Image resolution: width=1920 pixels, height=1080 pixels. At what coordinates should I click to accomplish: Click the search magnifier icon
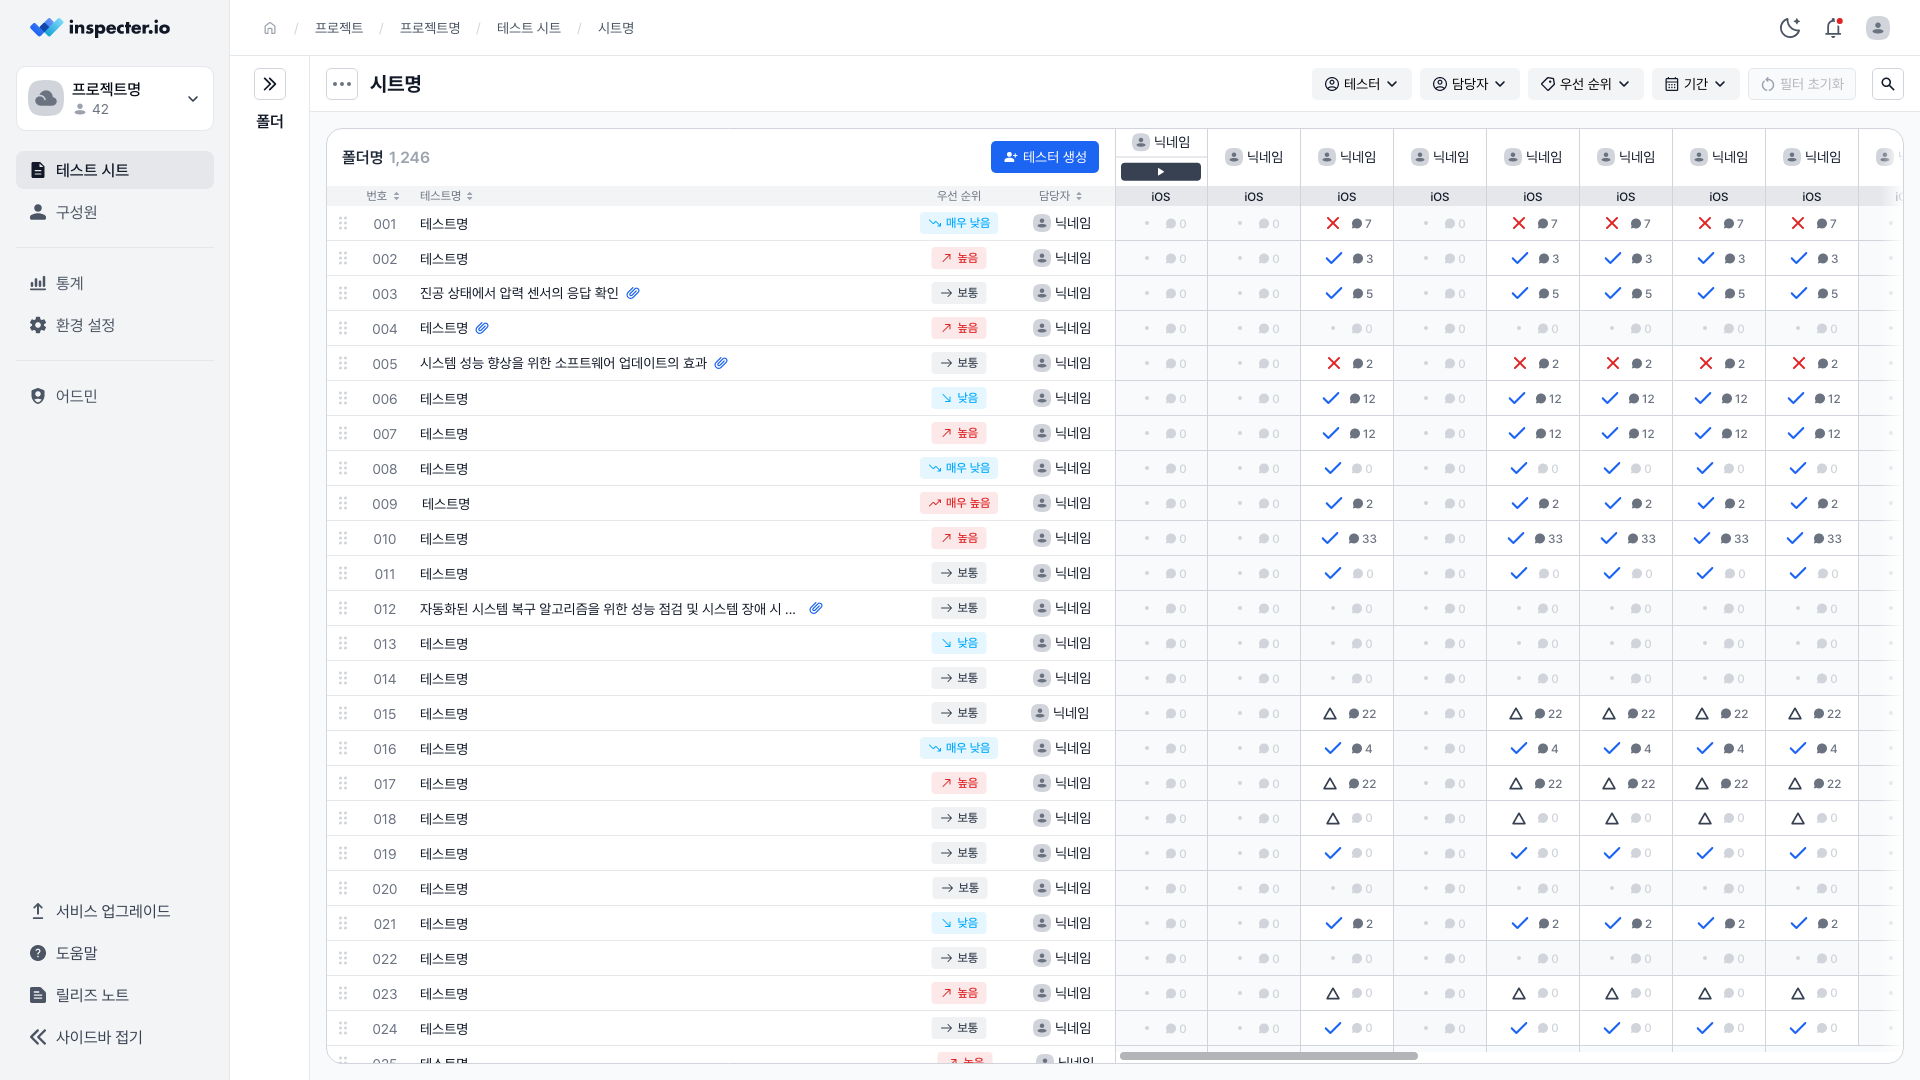1887,84
